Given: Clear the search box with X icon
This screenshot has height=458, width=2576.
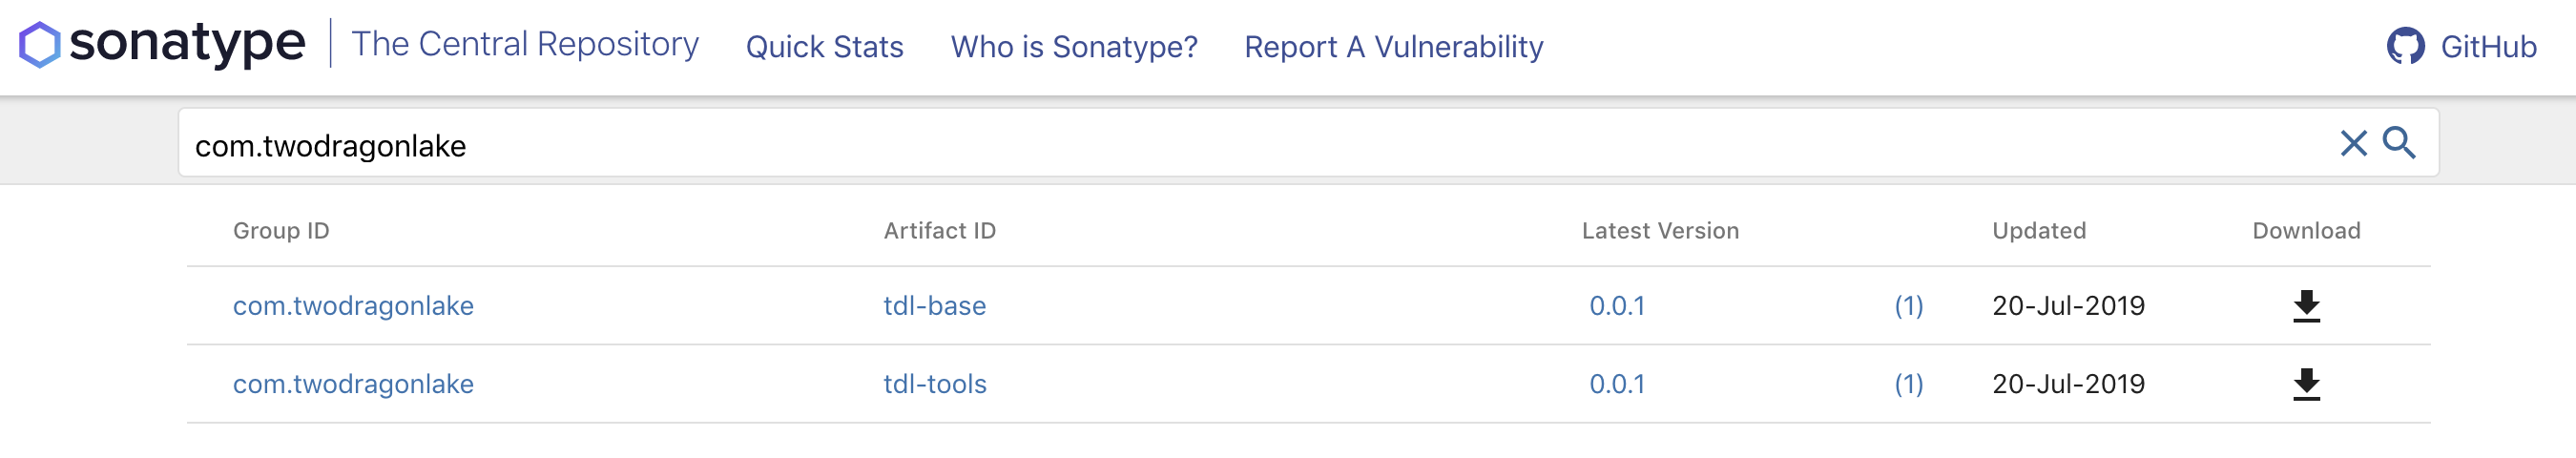Looking at the screenshot, I should coord(2353,143).
